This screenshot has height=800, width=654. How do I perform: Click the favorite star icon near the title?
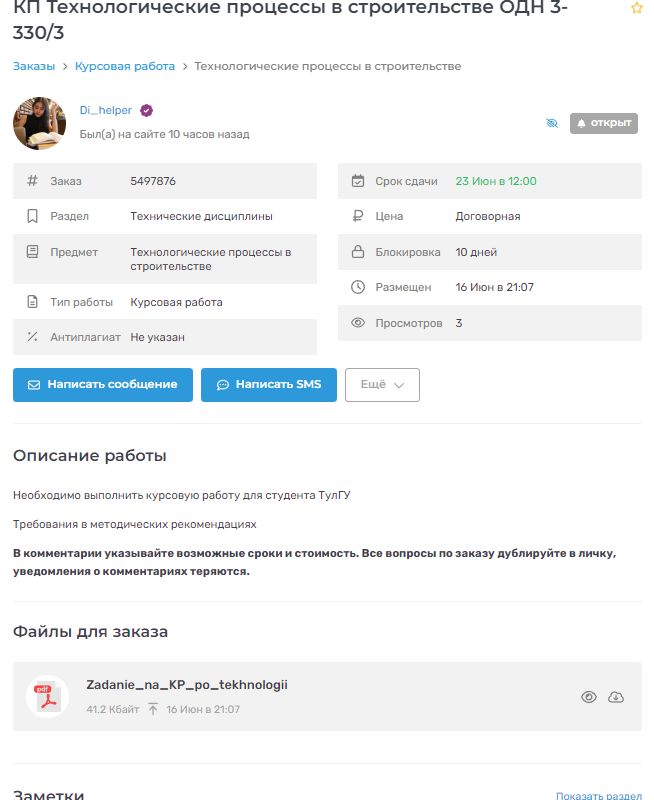coord(637,8)
